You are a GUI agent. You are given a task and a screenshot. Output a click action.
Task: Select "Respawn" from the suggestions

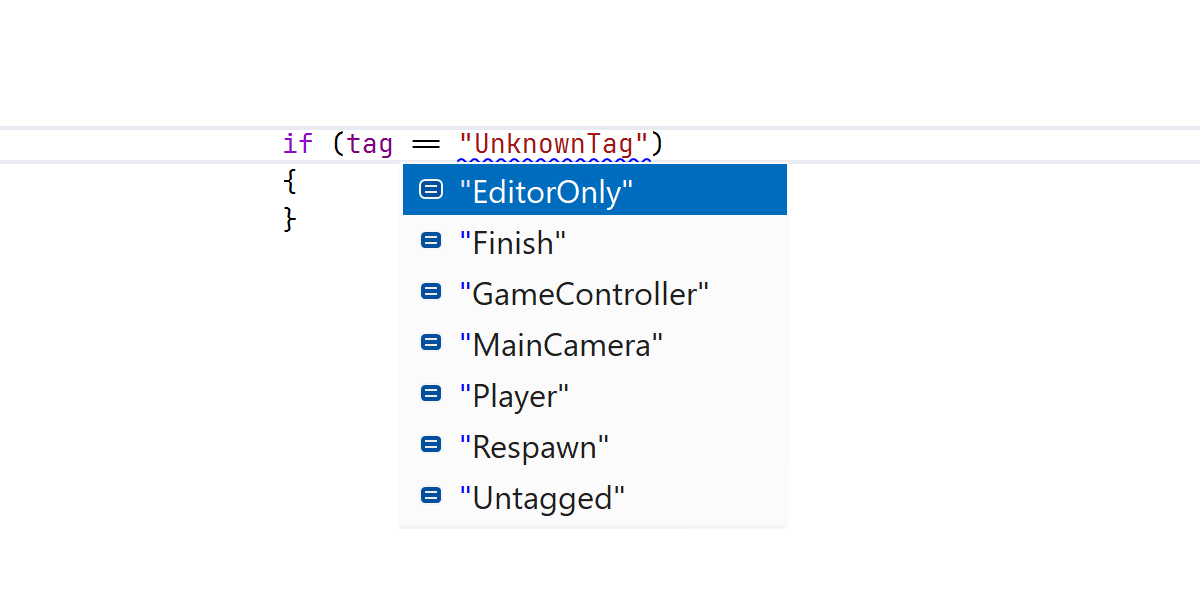click(534, 446)
